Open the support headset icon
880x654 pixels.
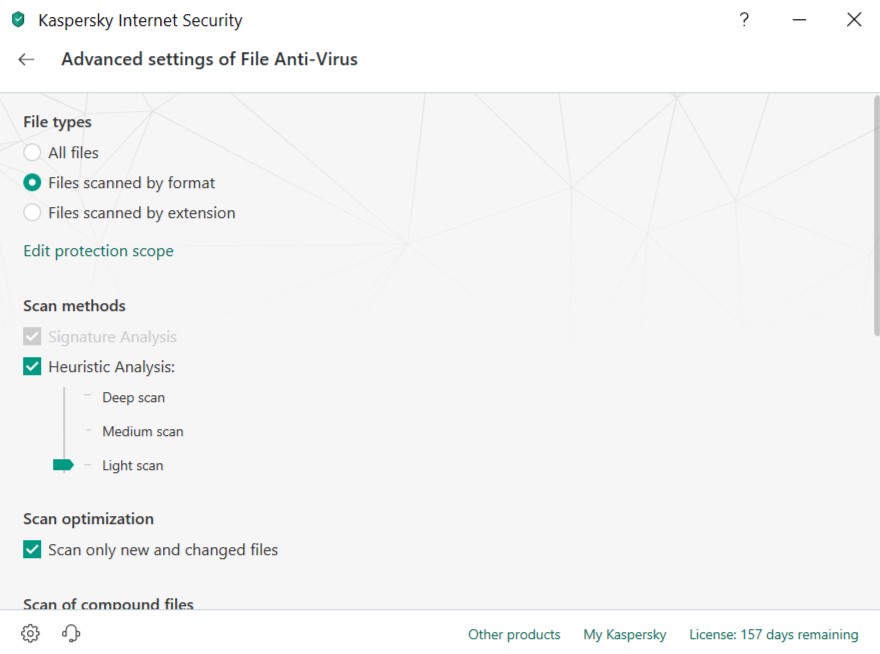pos(71,634)
